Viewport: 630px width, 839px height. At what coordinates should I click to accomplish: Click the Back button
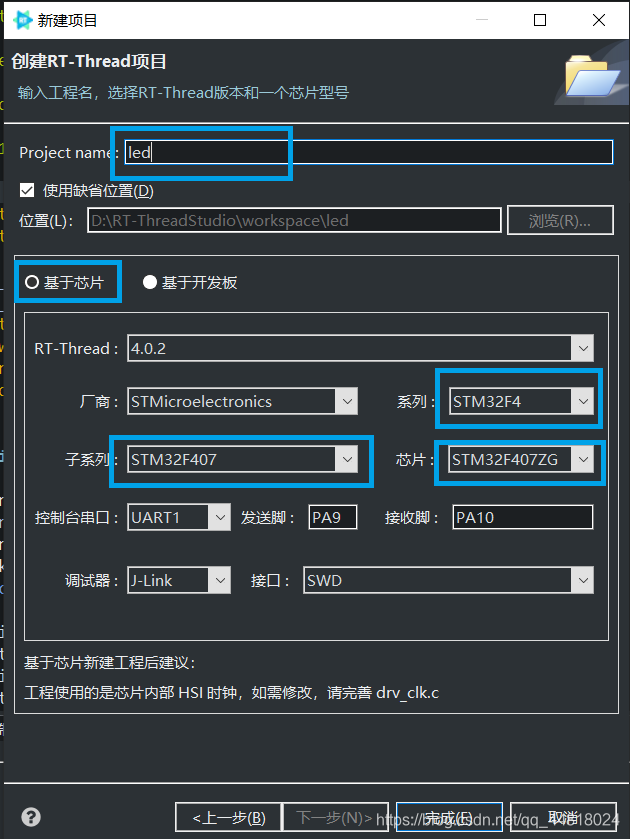pyautogui.click(x=228, y=817)
